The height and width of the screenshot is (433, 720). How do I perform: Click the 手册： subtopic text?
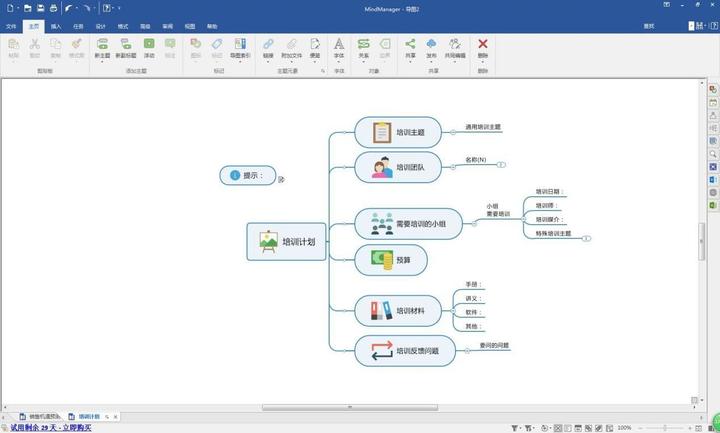click(473, 284)
